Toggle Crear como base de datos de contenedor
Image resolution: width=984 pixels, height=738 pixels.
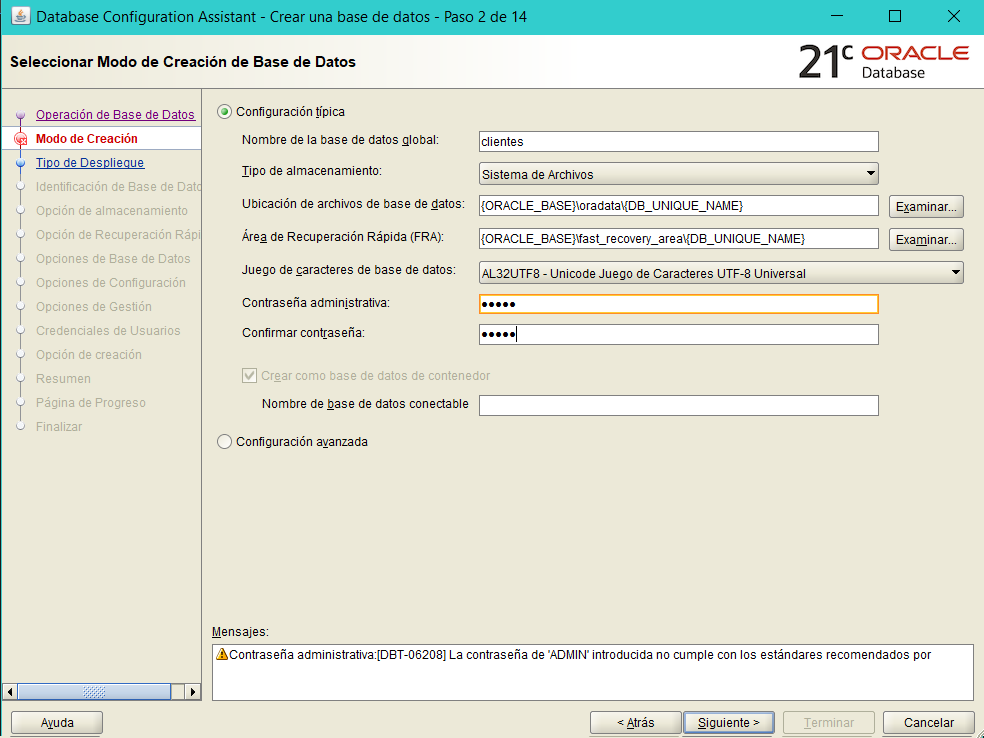click(249, 376)
